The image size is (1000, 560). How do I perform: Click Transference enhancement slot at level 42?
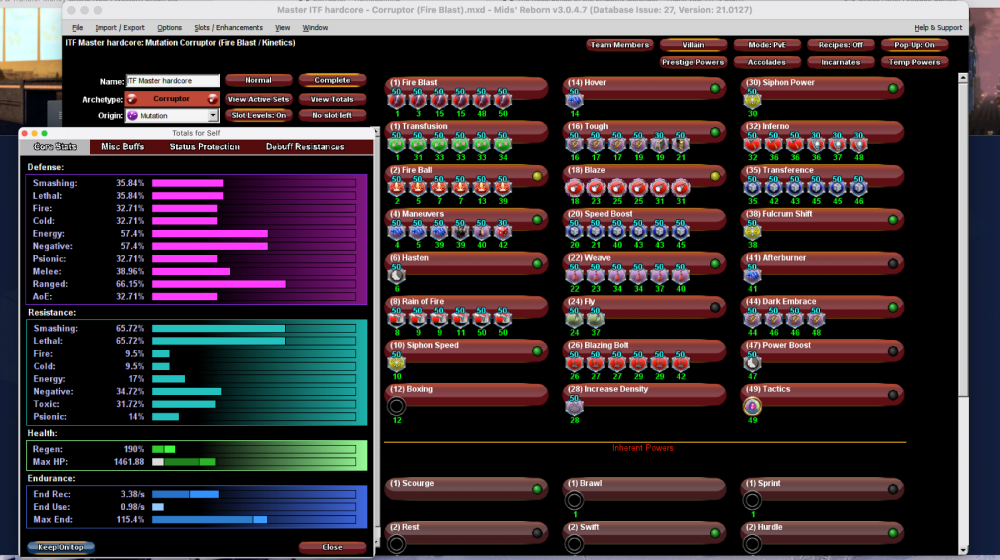[774, 187]
